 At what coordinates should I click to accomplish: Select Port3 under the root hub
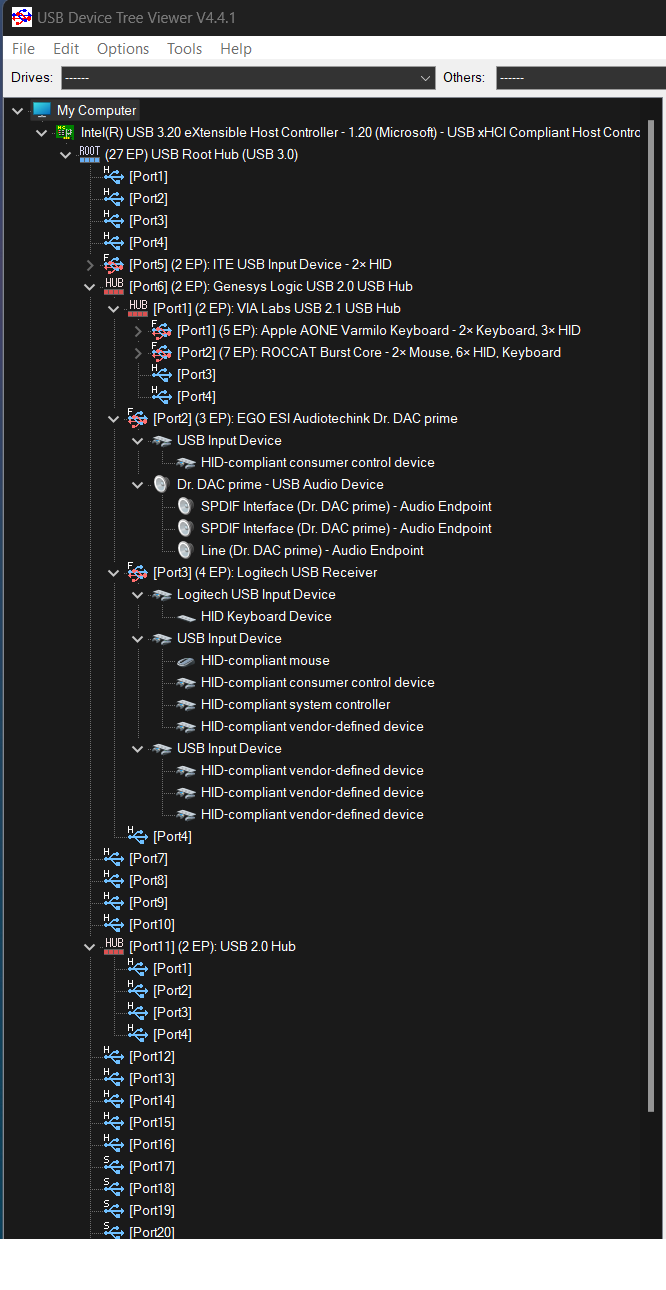[148, 220]
